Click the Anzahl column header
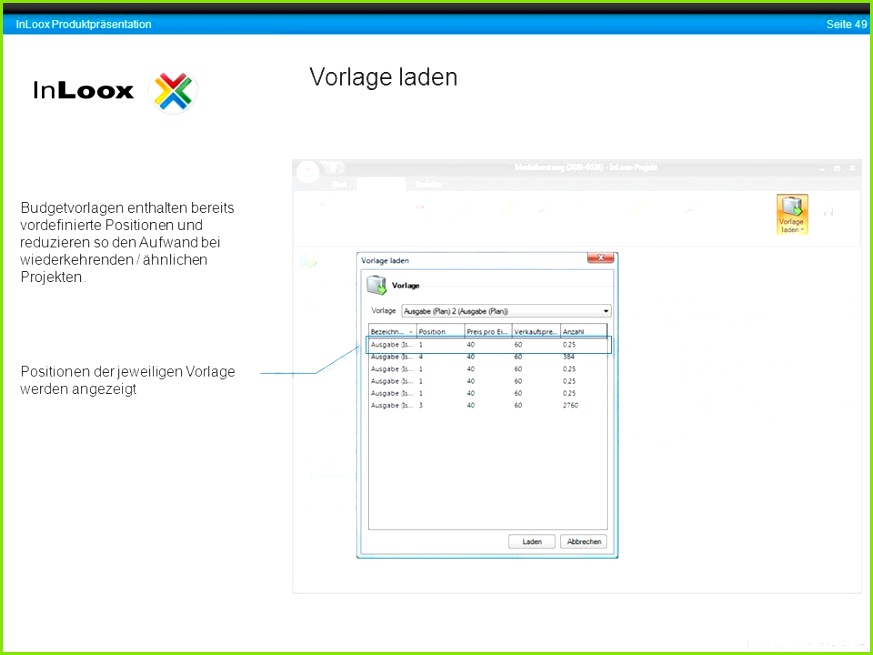Image resolution: width=873 pixels, height=655 pixels. pos(583,331)
